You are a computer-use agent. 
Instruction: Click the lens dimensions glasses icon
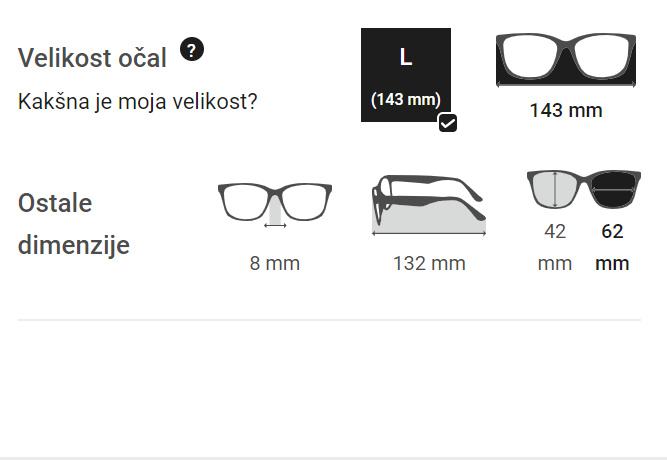(x=584, y=190)
